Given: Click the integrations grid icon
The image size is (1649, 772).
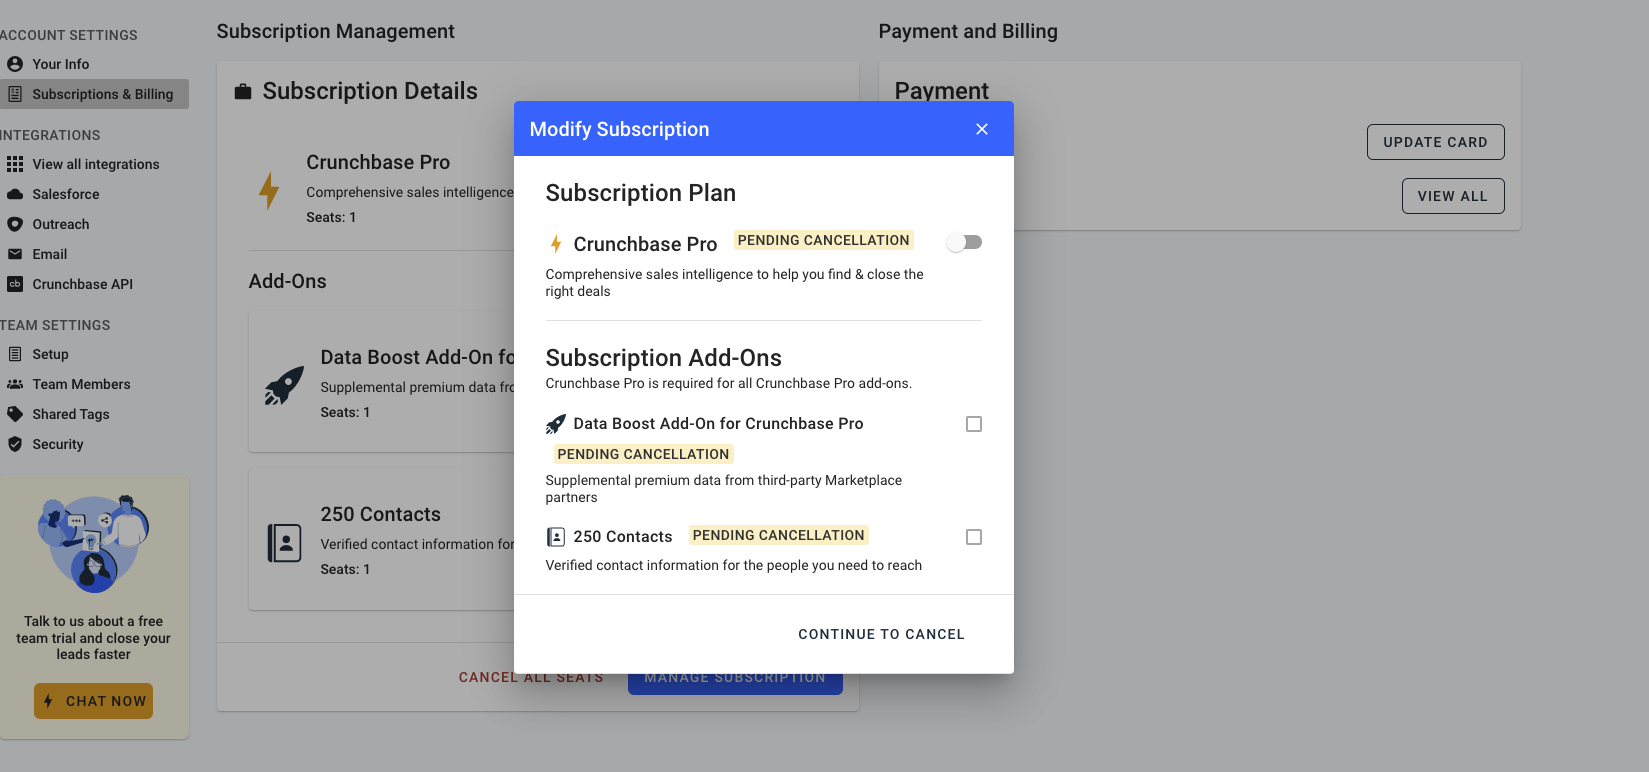Looking at the screenshot, I should click(15, 164).
